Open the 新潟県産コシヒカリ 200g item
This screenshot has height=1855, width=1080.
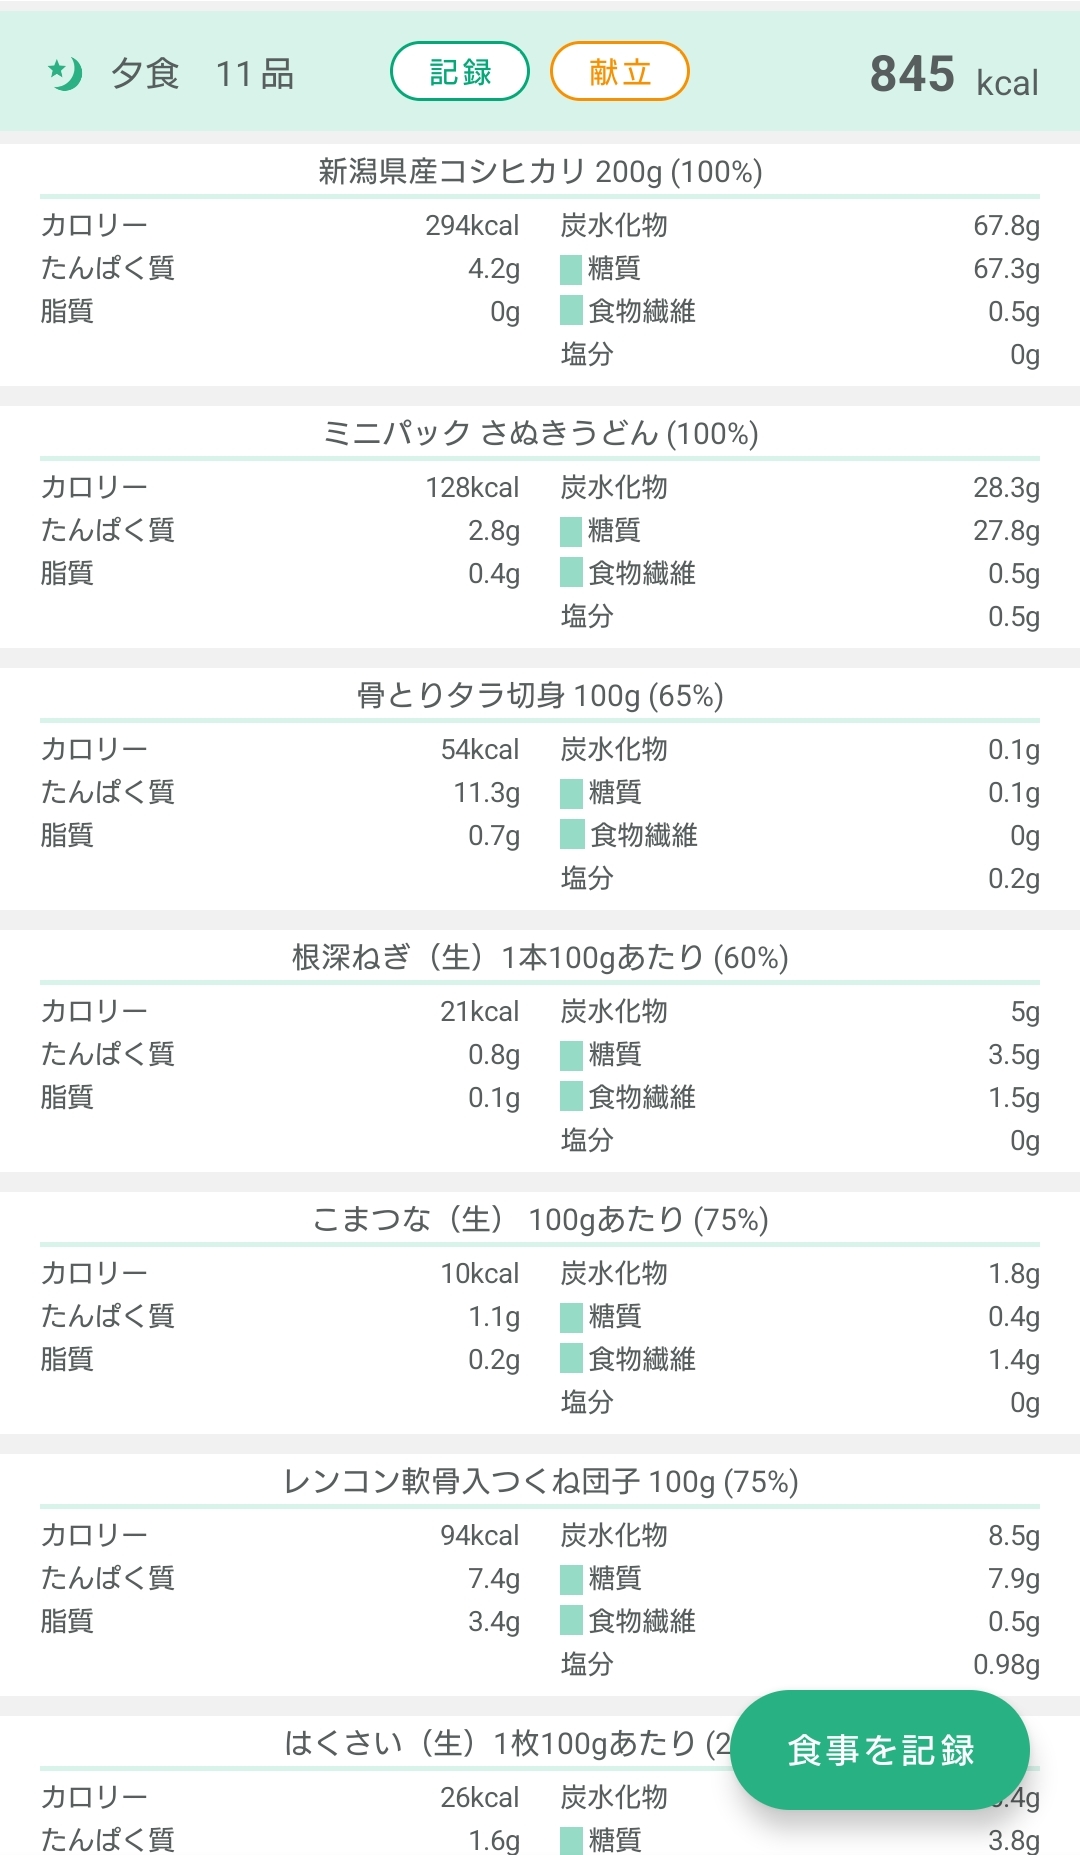click(540, 172)
